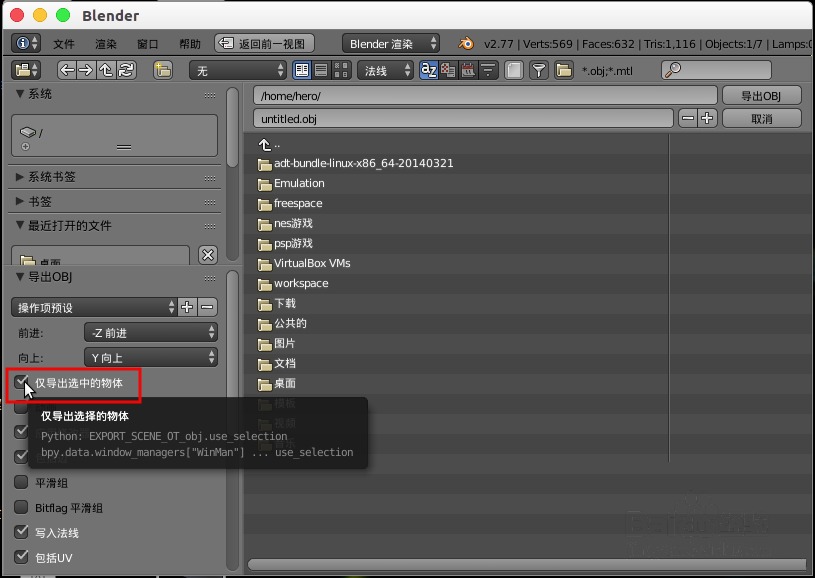Sort files by extension
This screenshot has width=815, height=578.
click(448, 70)
